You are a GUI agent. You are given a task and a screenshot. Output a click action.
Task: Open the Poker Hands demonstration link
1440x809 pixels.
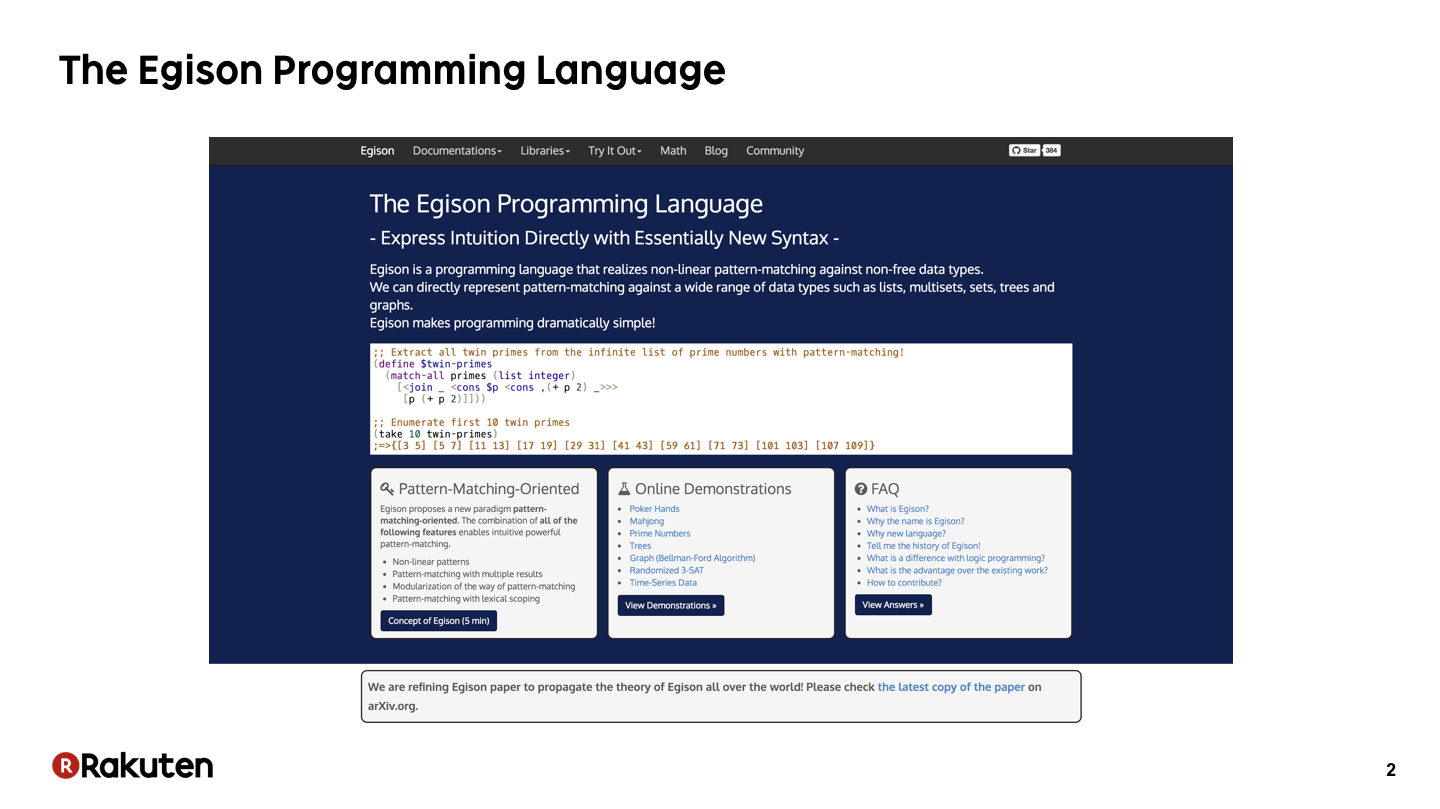(654, 509)
